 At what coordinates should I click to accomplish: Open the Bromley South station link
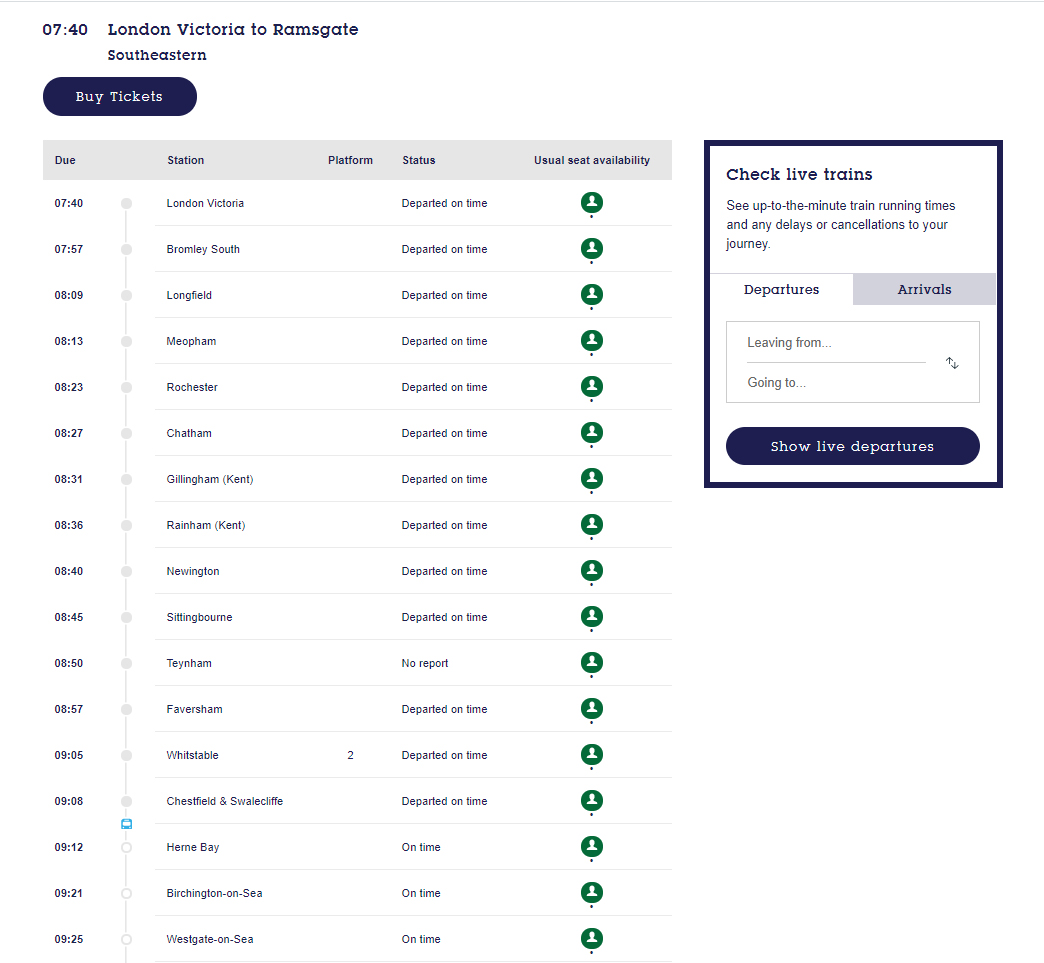203,249
